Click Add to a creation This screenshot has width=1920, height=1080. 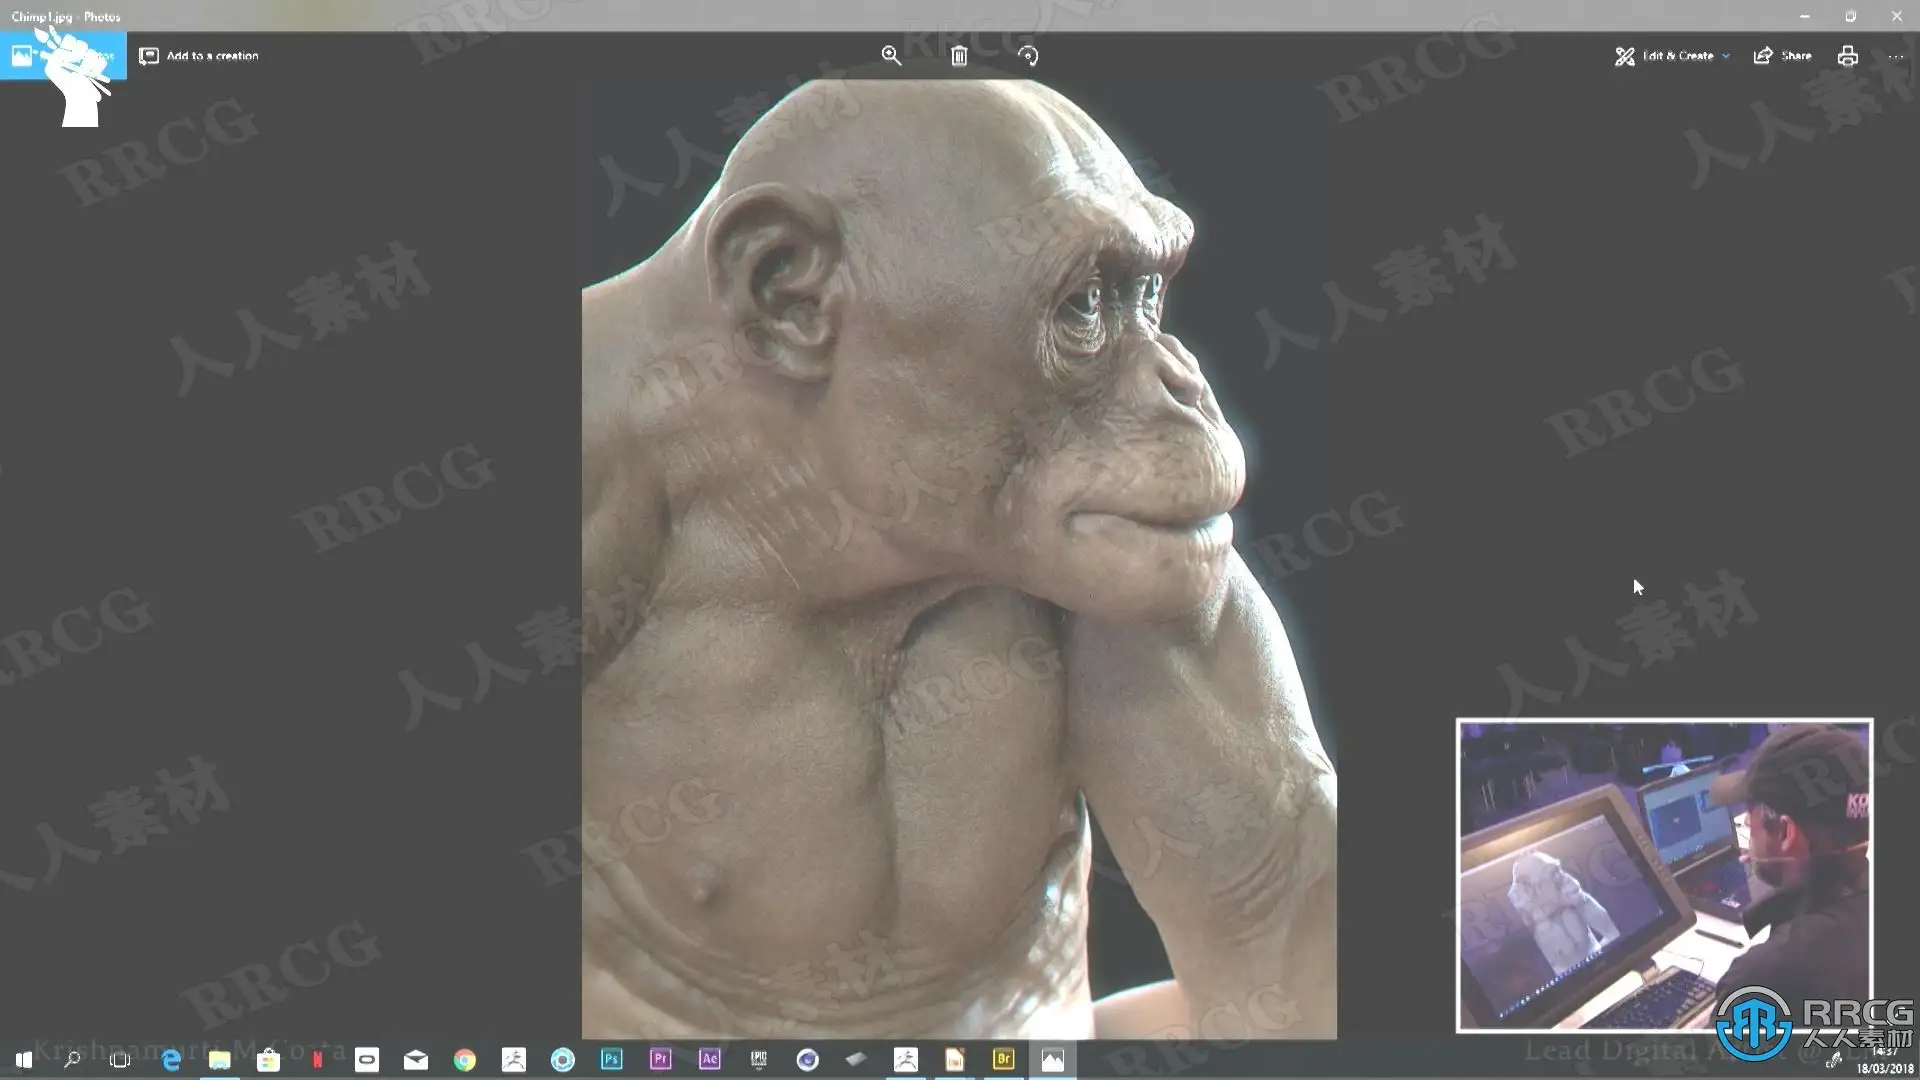click(199, 56)
